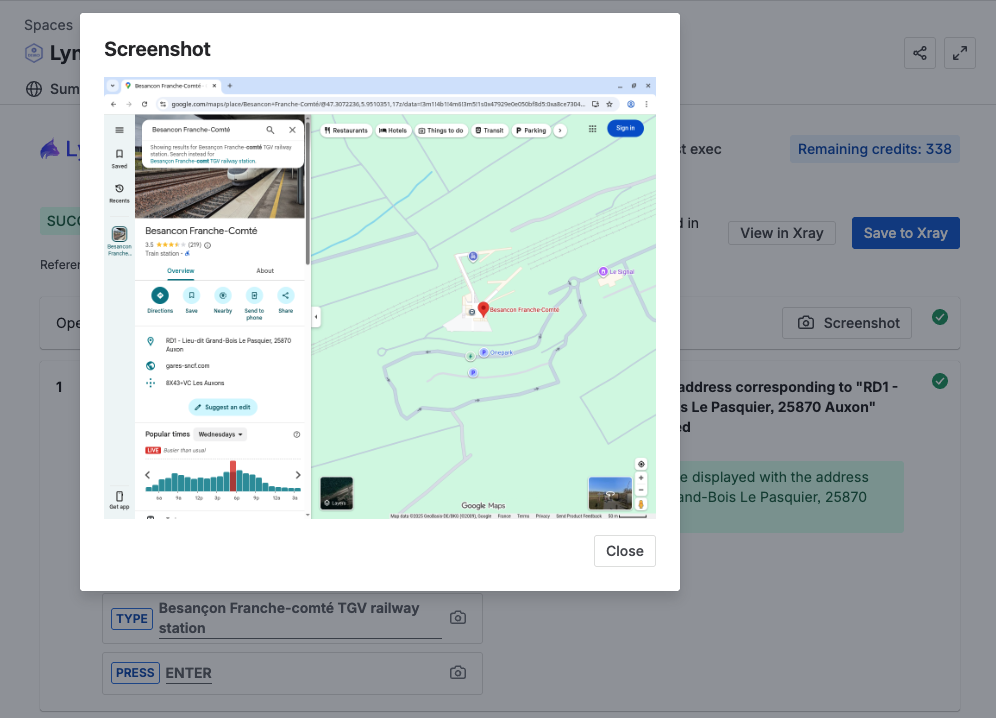Open the Wednesdays day dropdown
The width and height of the screenshot is (996, 718).
coord(221,435)
